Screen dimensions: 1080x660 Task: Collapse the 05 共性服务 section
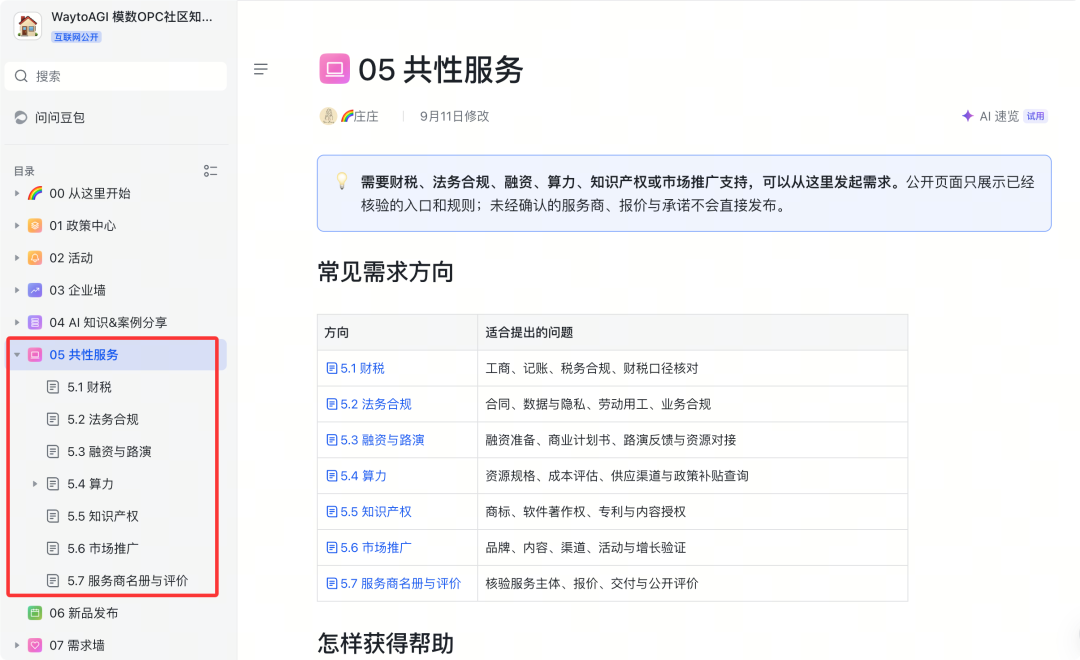(17, 355)
